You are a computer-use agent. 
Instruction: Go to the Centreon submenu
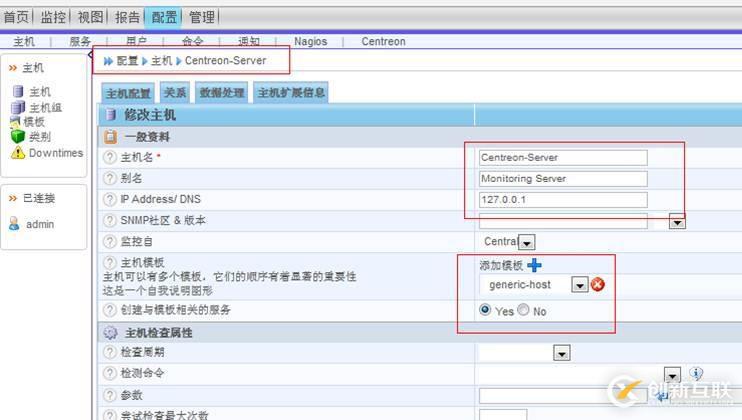tap(383, 42)
